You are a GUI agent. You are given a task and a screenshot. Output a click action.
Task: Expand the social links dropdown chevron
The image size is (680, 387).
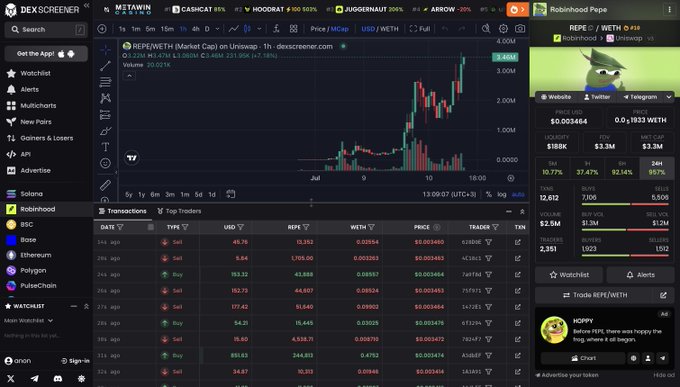point(669,97)
